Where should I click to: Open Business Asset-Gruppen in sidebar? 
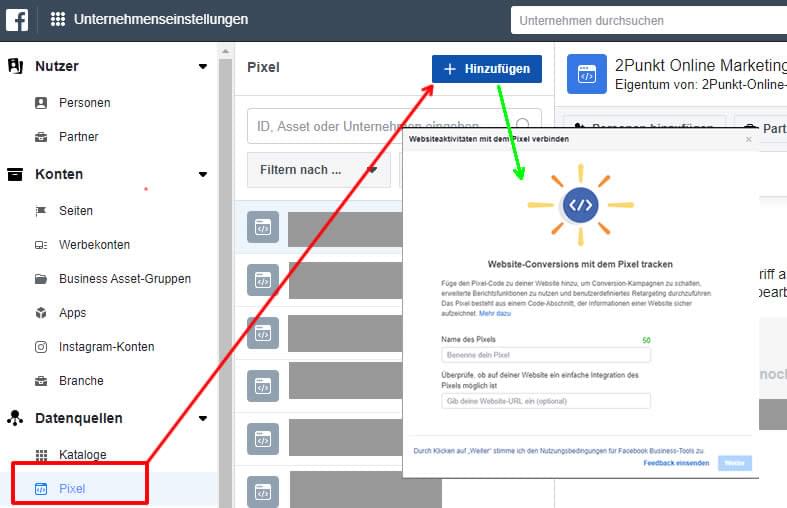[125, 279]
